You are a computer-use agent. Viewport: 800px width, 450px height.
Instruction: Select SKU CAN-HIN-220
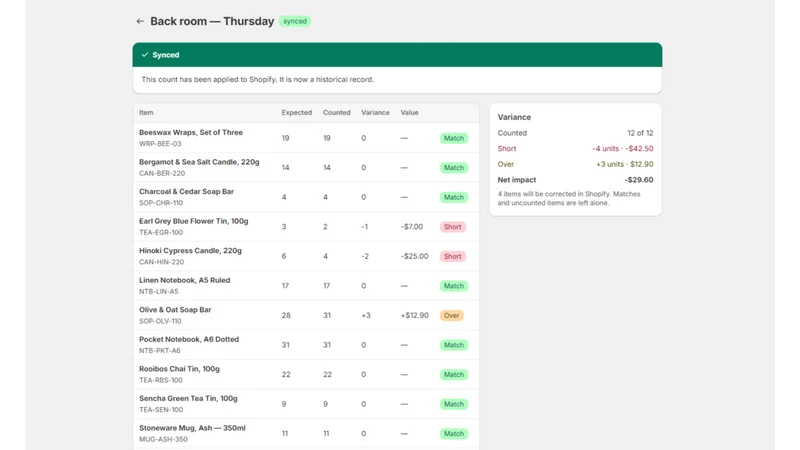point(161,262)
